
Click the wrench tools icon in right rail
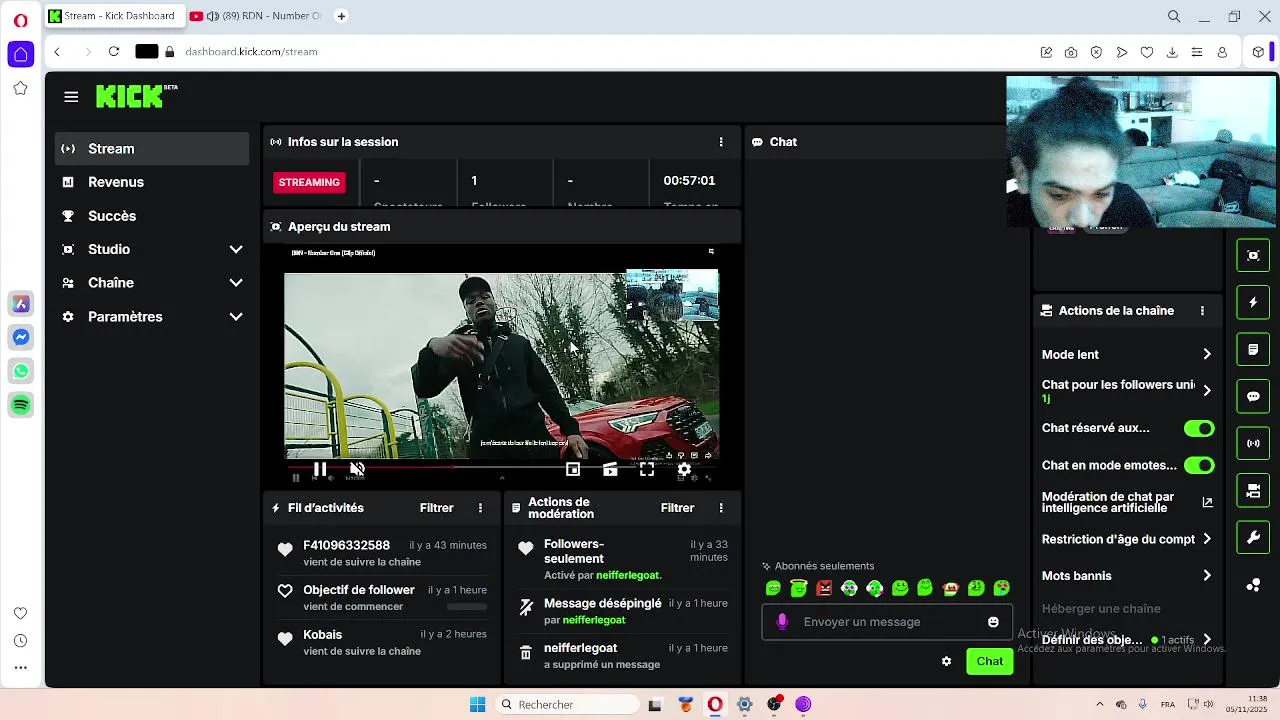1253,537
